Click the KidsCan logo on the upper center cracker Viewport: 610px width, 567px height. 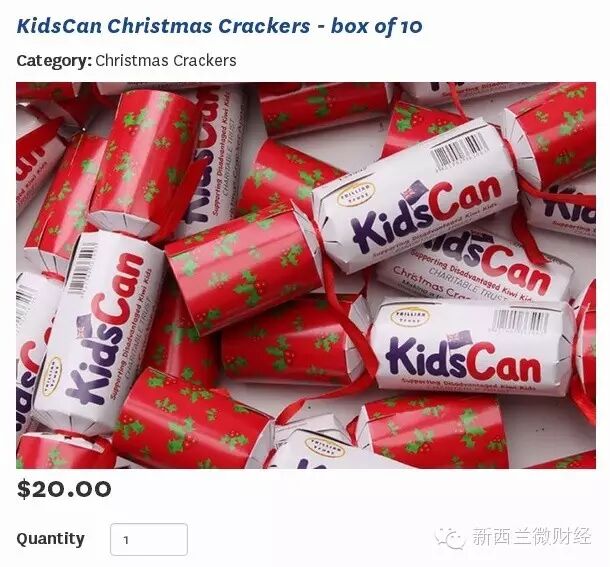[426, 213]
